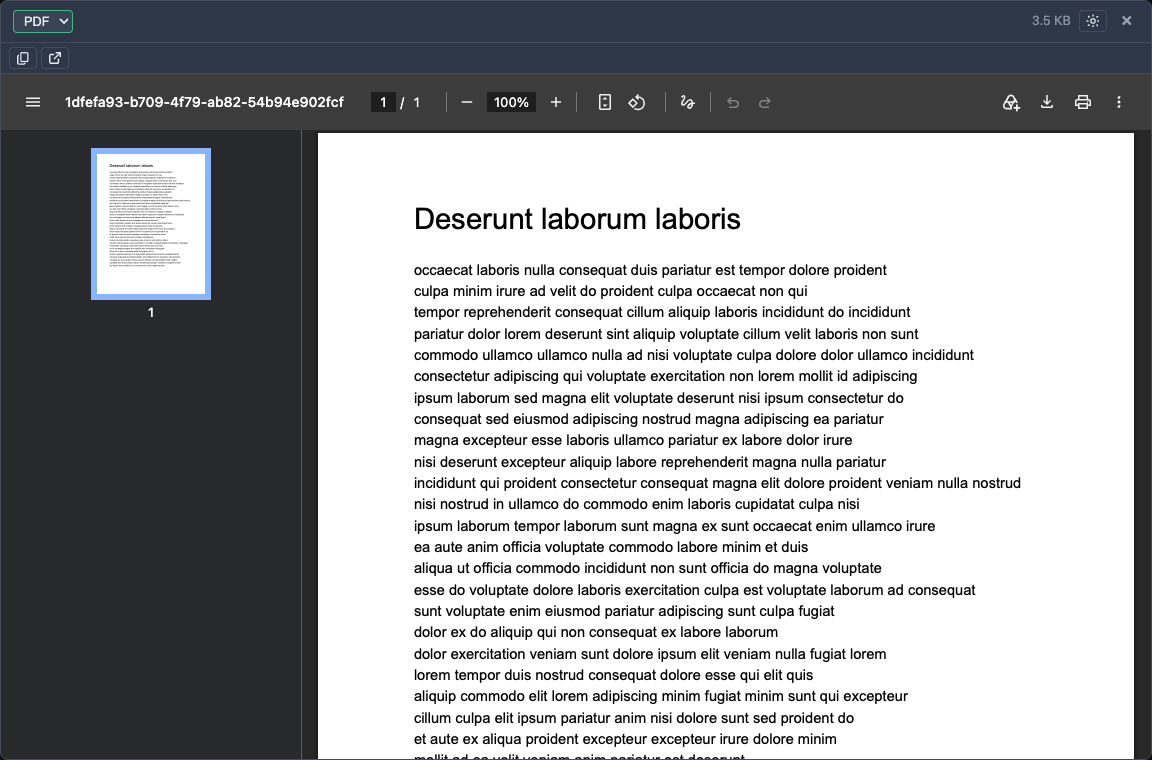
Task: Download the PDF file
Action: click(1047, 102)
